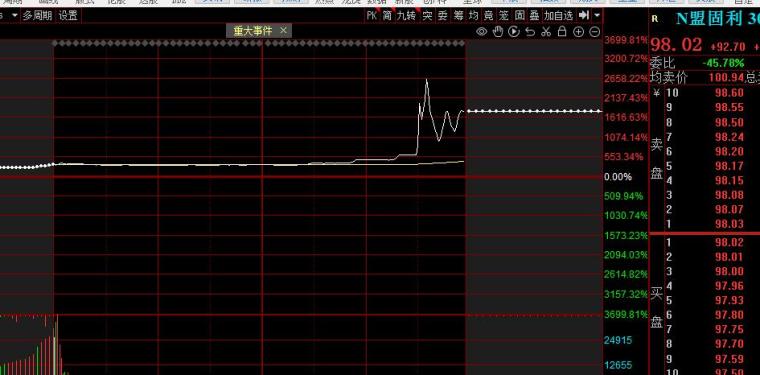This screenshot has width=760, height=375.
Task: Zoom in with the plus circle icon
Action: (578, 32)
